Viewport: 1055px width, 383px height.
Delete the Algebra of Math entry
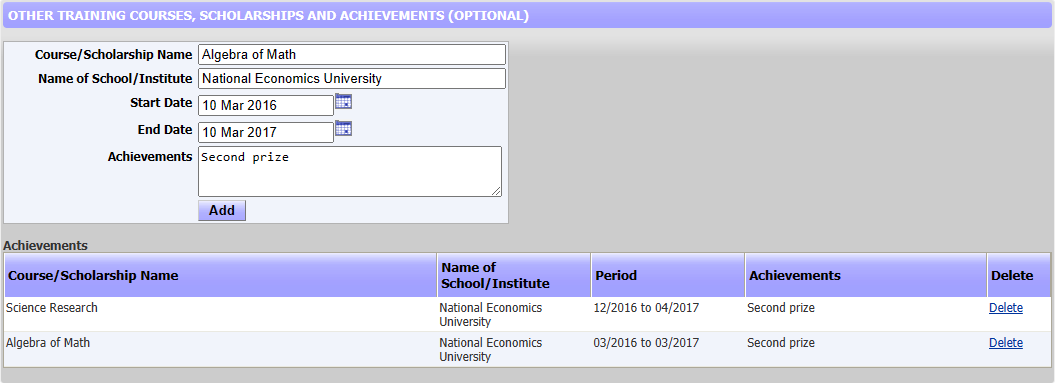point(1005,343)
